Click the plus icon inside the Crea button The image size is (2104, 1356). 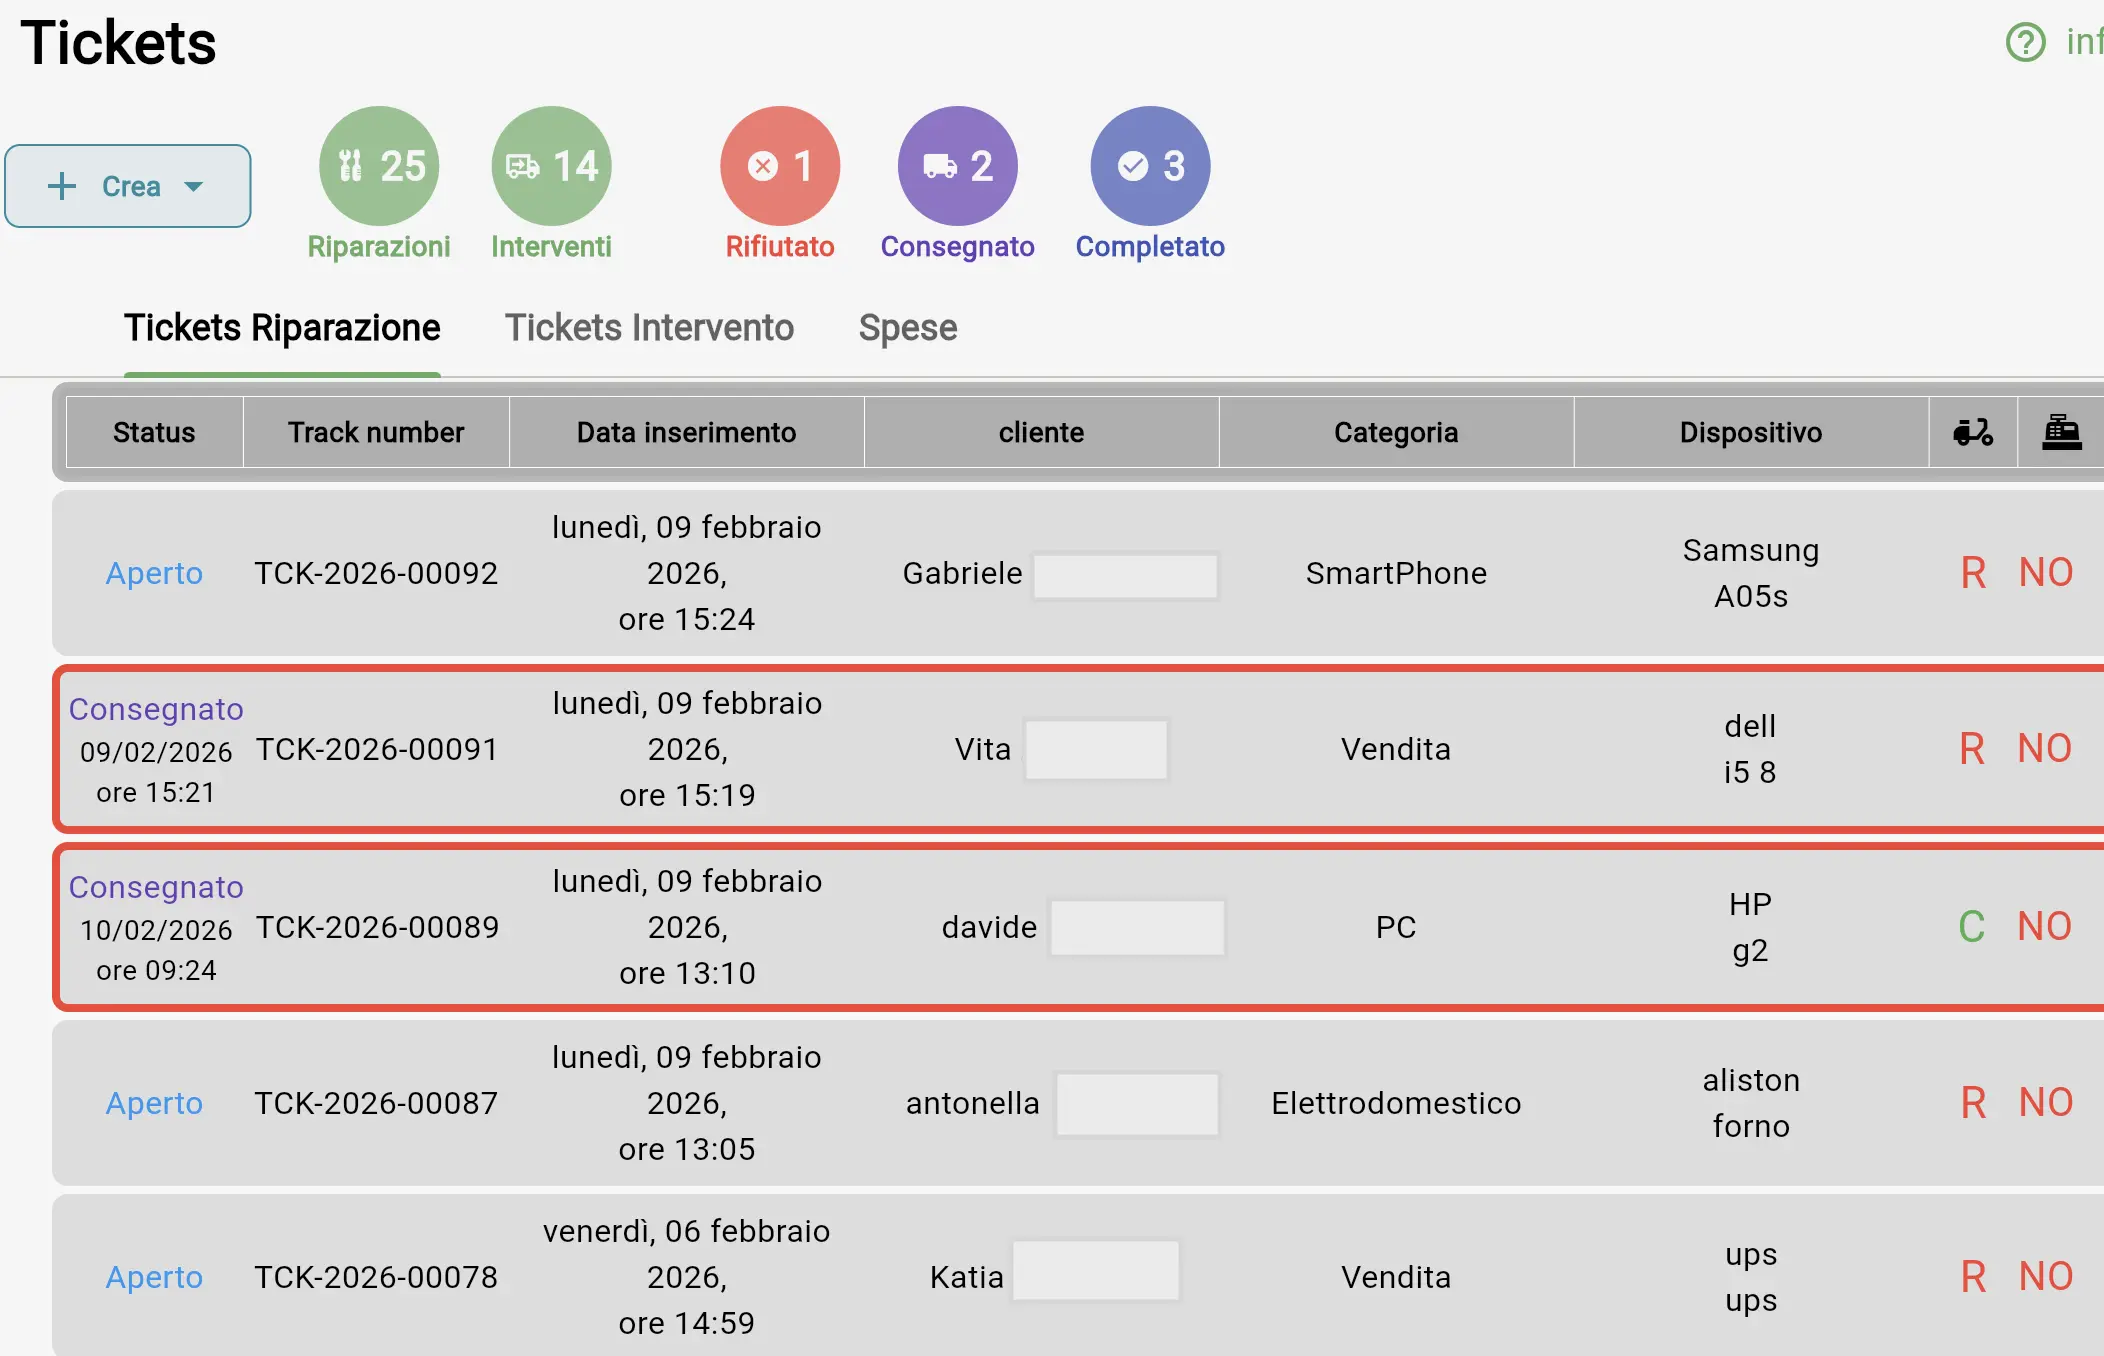[x=62, y=185]
